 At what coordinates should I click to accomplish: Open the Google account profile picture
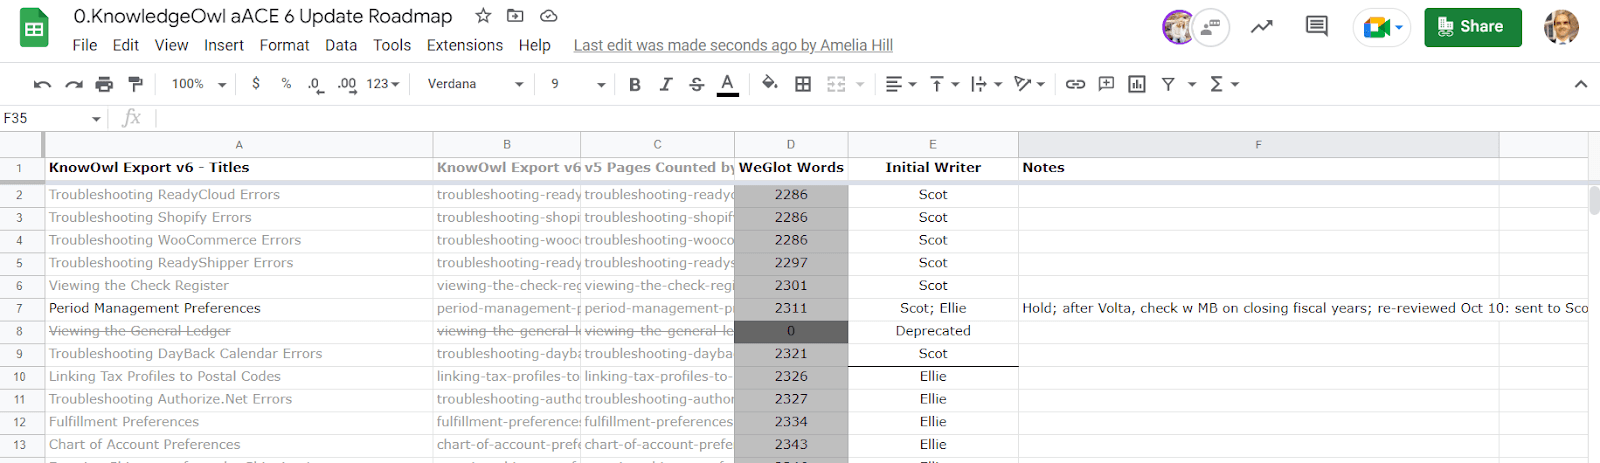pos(1561,27)
